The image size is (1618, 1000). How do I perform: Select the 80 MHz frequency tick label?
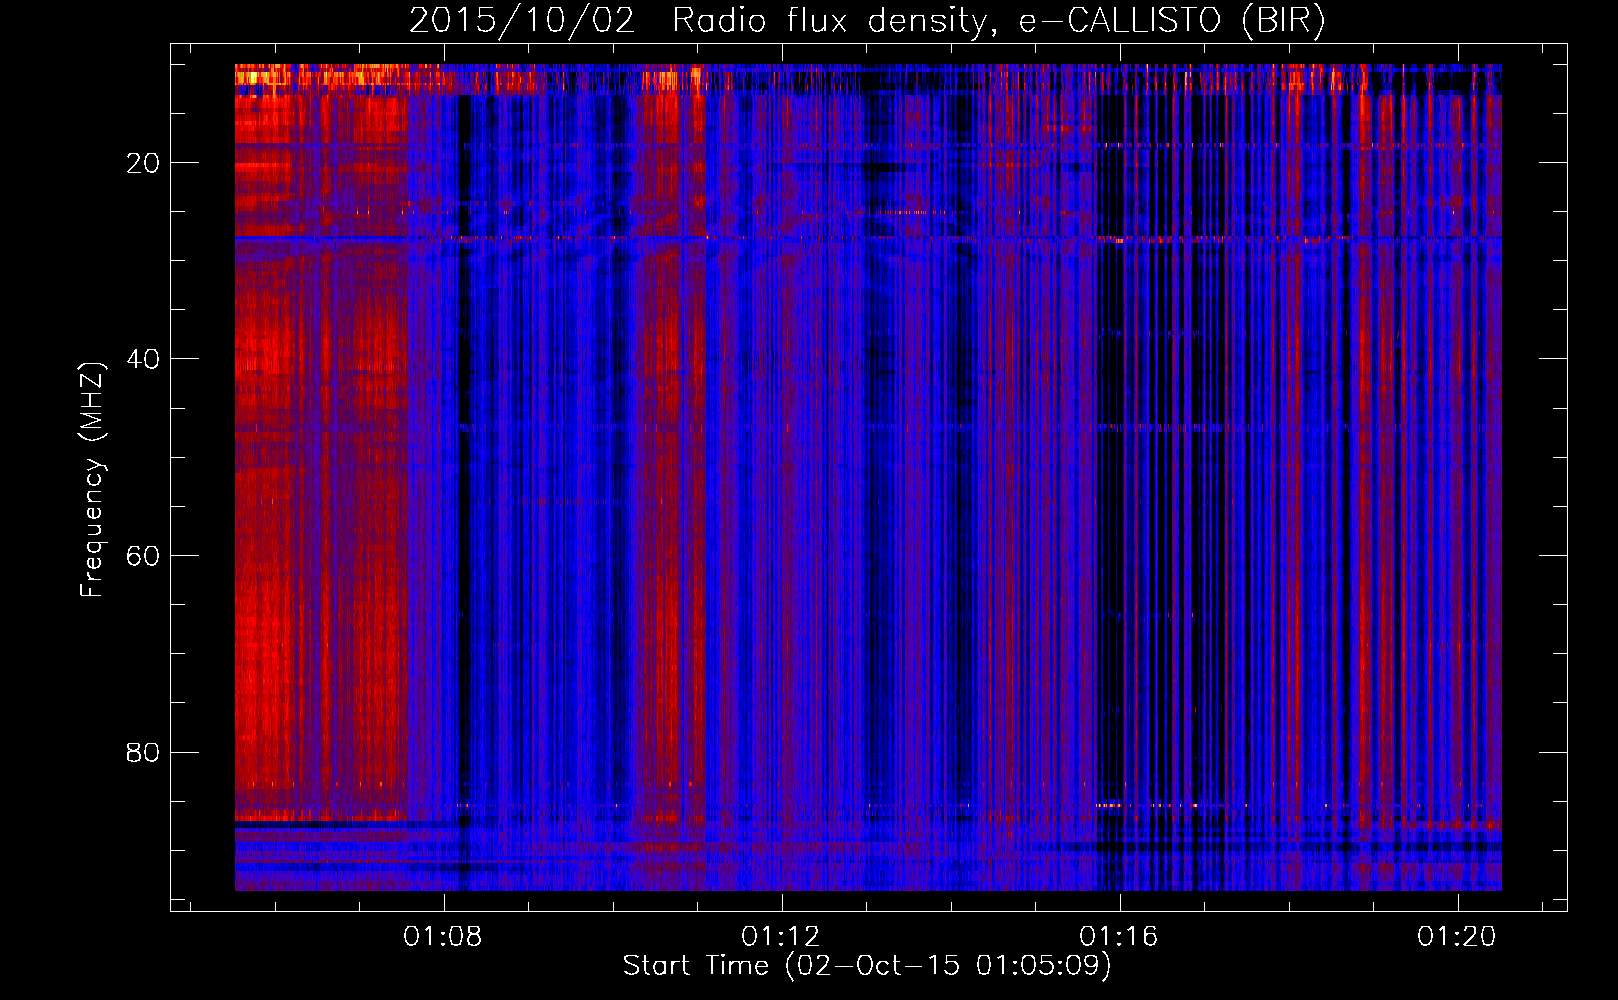click(x=143, y=752)
